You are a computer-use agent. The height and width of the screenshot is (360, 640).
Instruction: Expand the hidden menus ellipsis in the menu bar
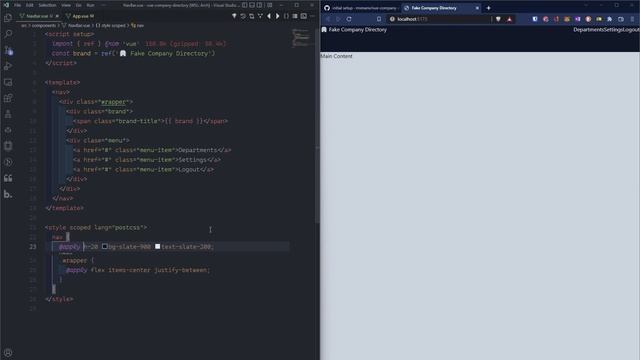click(x=103, y=5)
